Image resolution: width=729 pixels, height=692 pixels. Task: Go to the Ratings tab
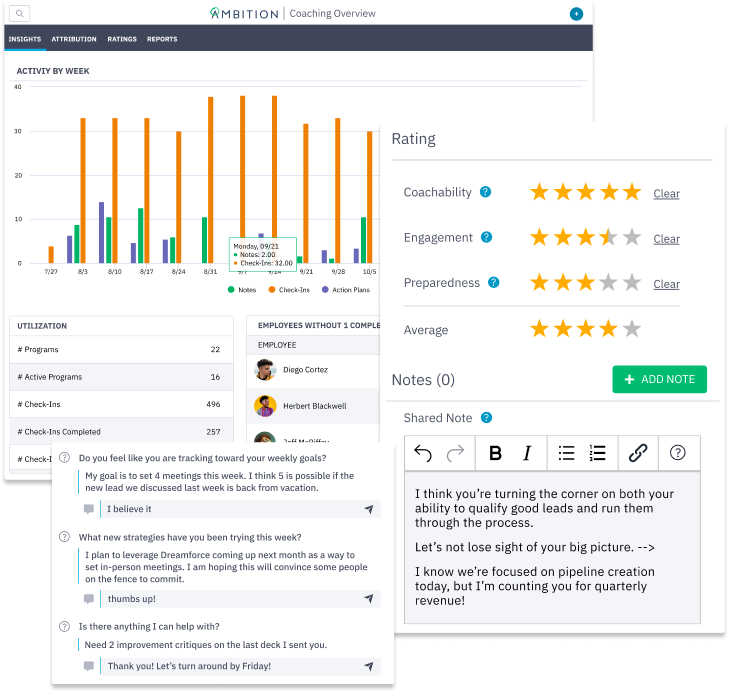point(122,39)
